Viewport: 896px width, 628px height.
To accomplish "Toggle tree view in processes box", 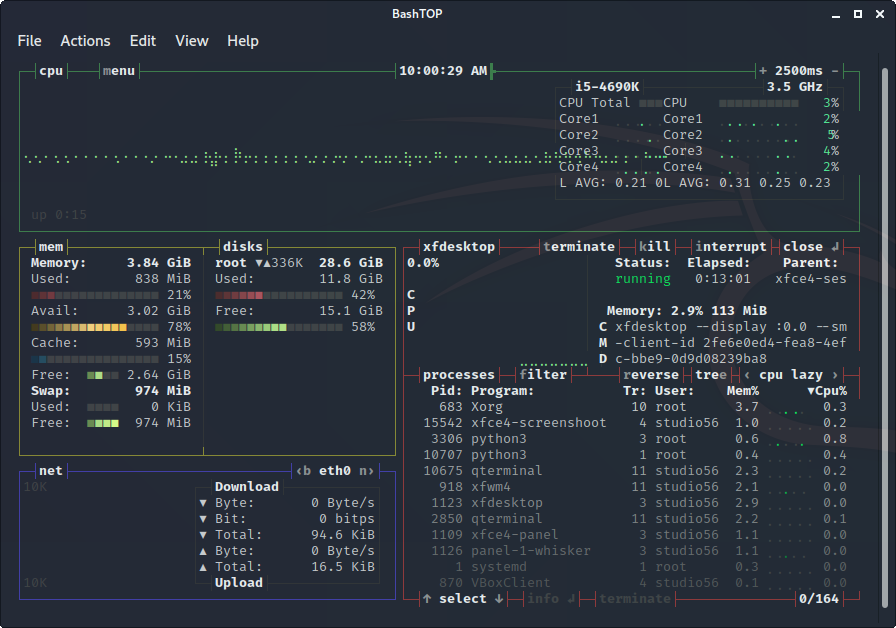I will (x=711, y=375).
